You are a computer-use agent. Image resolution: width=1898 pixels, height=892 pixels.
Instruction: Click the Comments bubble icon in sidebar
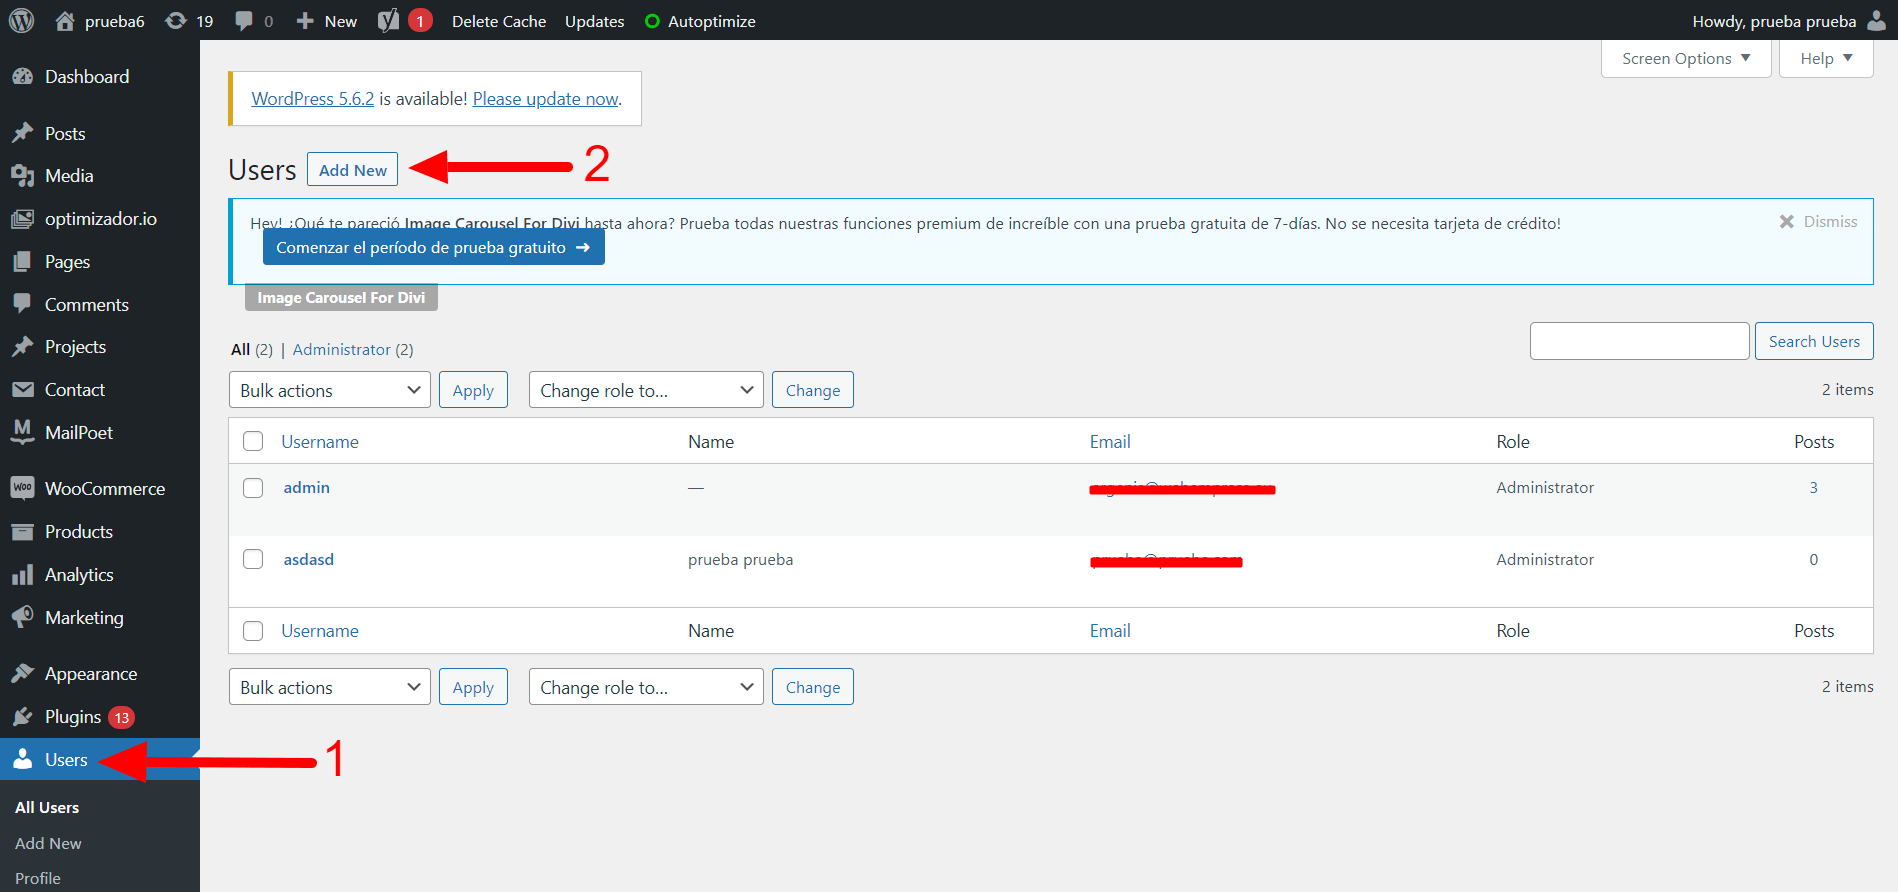click(22, 304)
